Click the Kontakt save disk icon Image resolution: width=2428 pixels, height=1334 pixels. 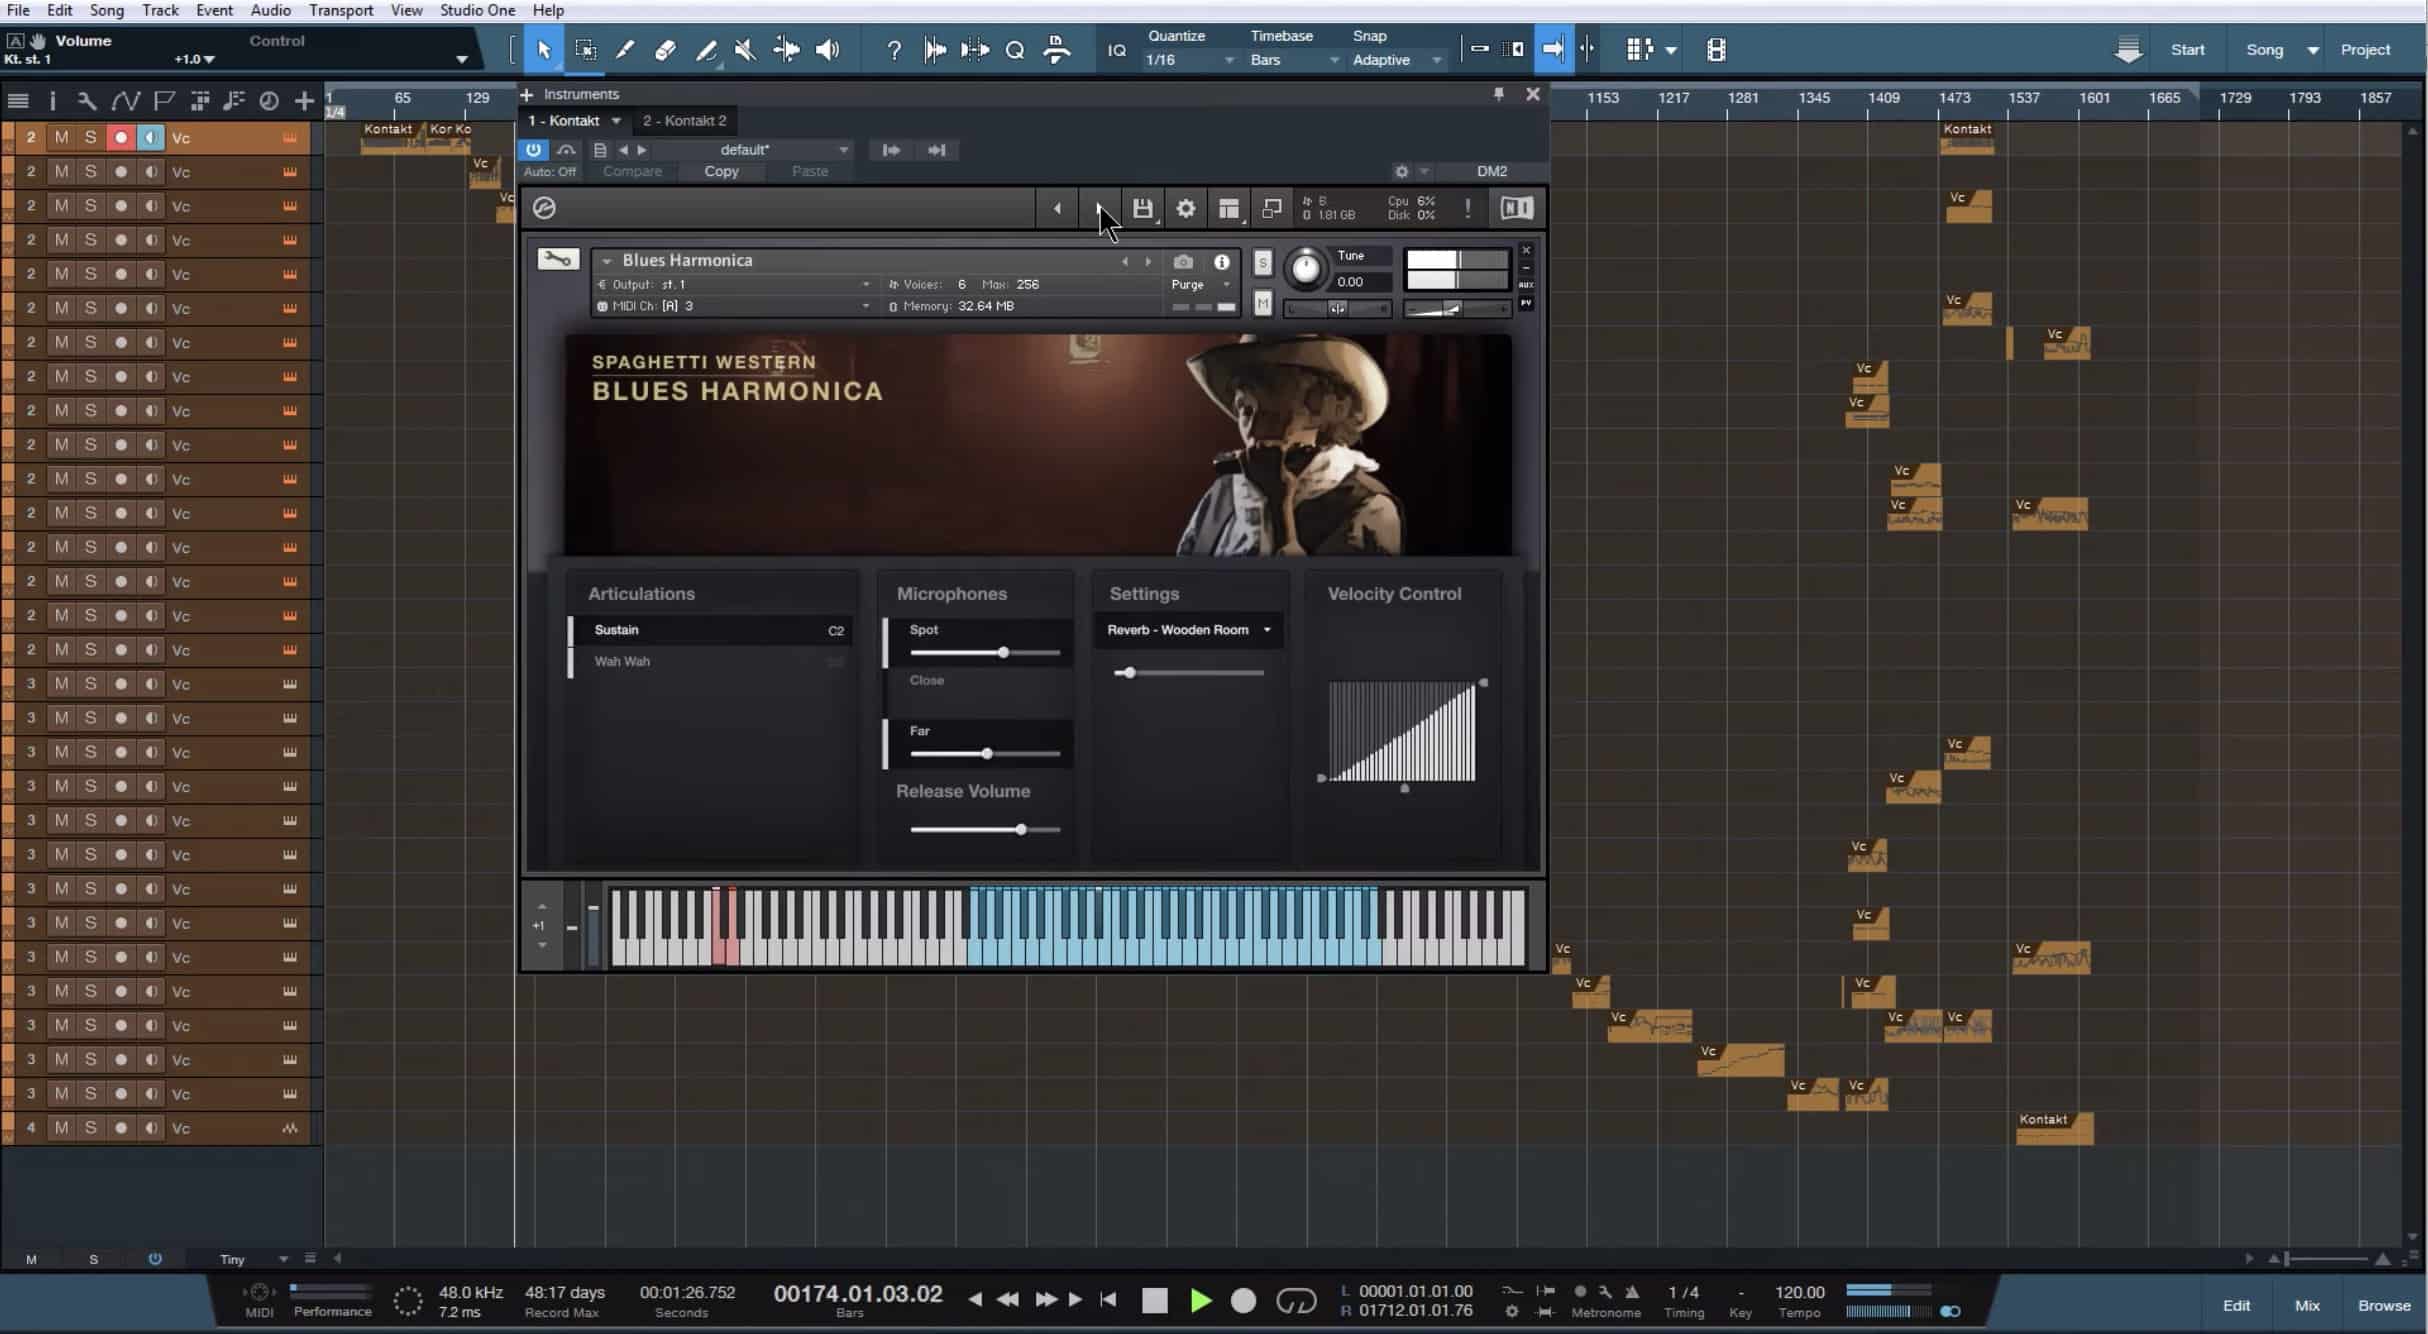tap(1142, 208)
